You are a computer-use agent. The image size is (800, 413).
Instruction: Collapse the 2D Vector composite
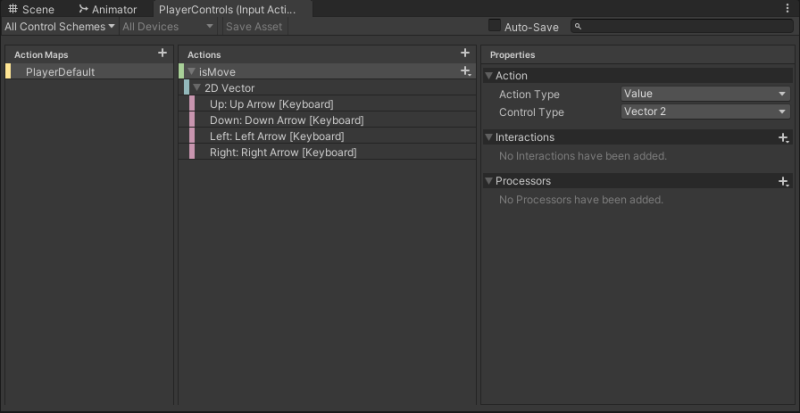coord(197,88)
